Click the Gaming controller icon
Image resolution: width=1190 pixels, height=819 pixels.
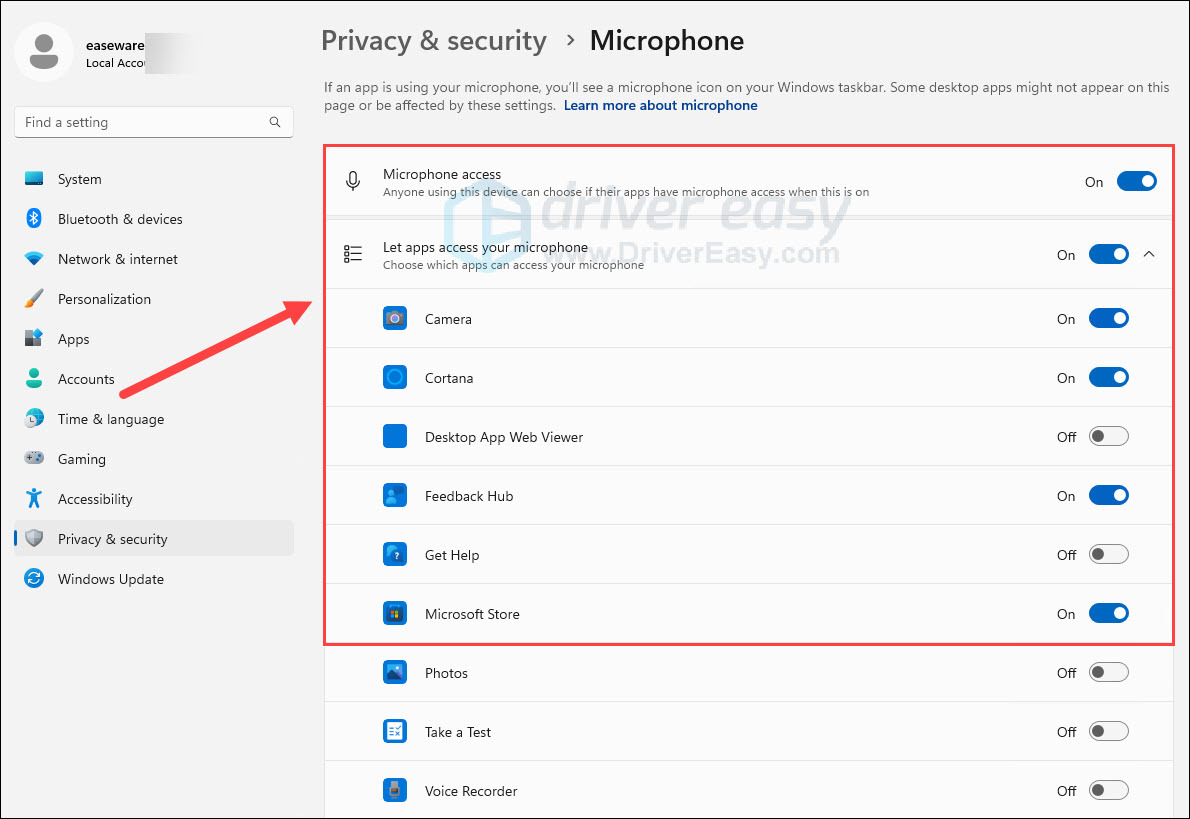point(34,458)
